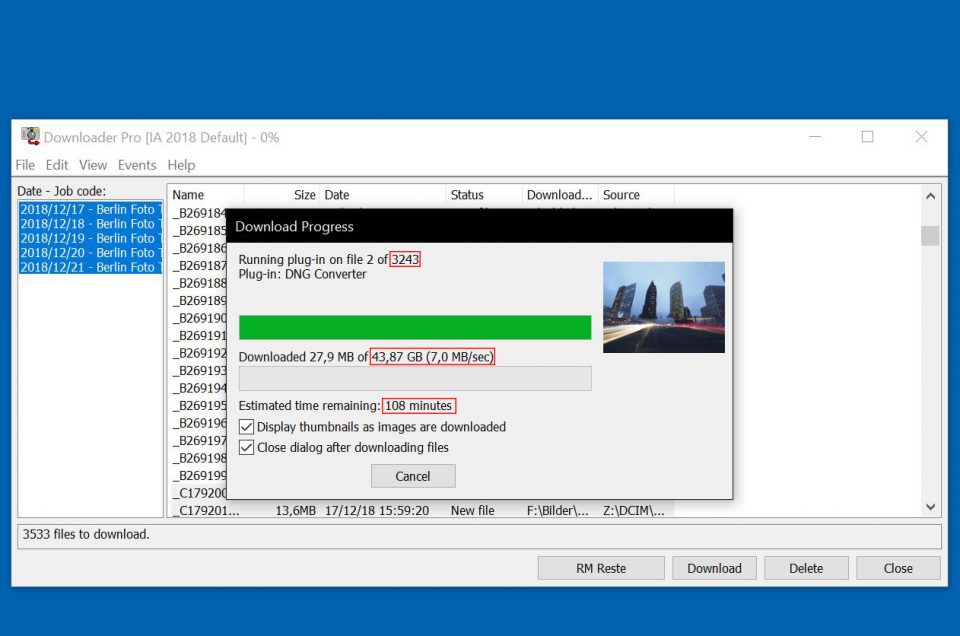Viewport: 960px width, 636px height.
Task: Open the File menu
Action: pyautogui.click(x=25, y=165)
